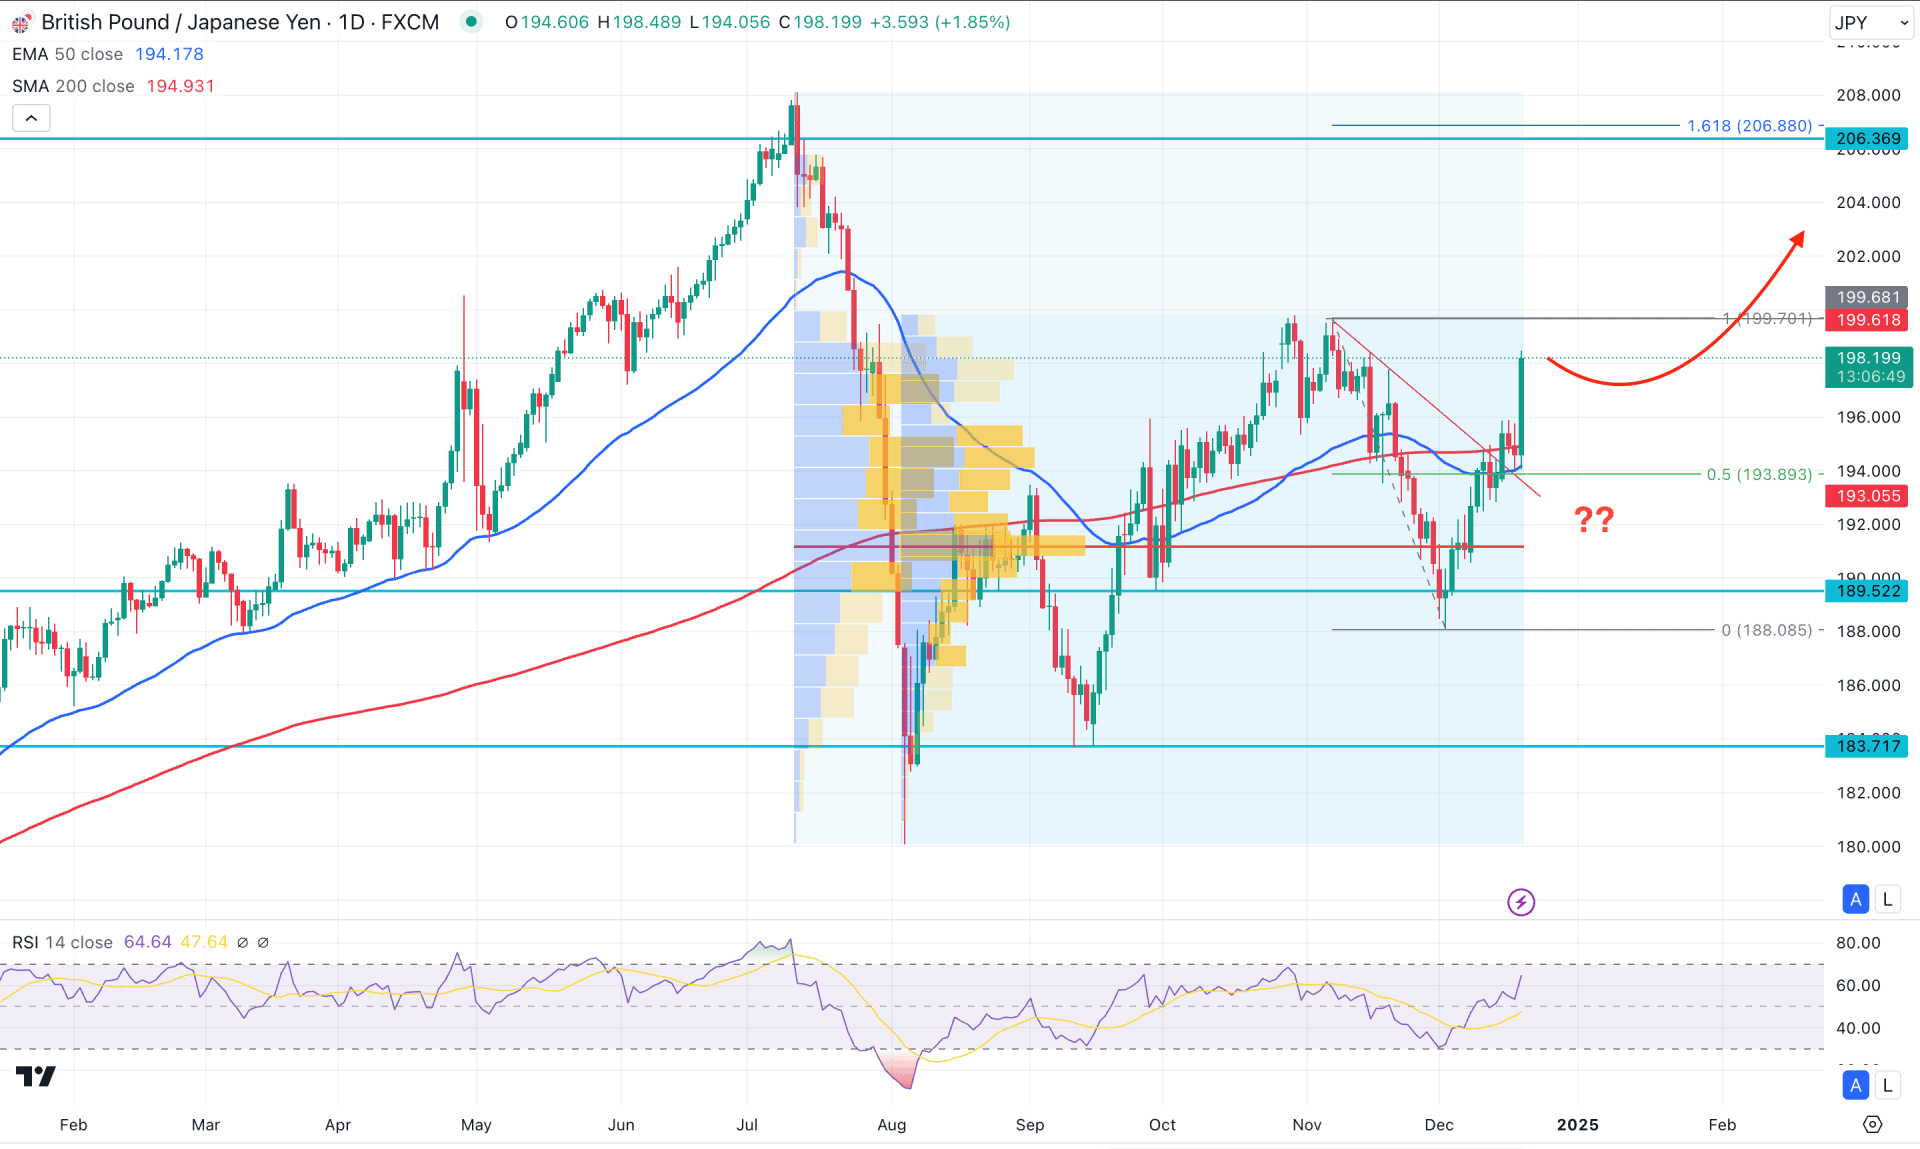Viewport: 1920px width, 1149px height.
Task: Click the 0 (188.085) Fibonacci label
Action: point(1766,630)
